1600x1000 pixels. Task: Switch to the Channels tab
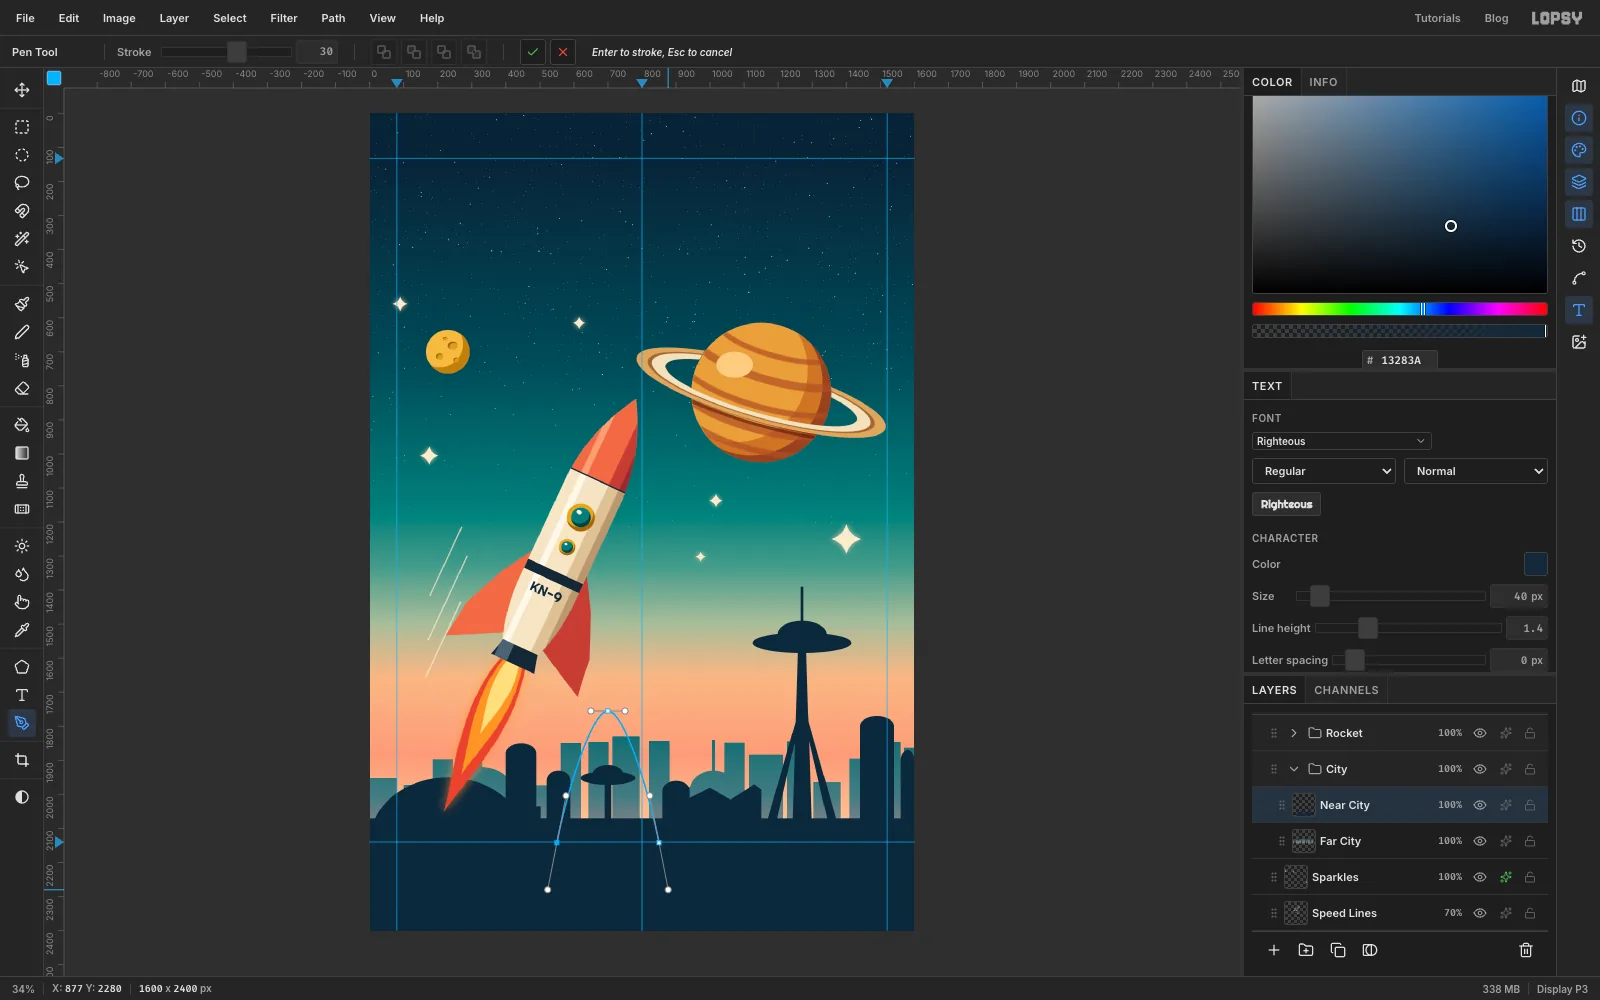point(1346,690)
